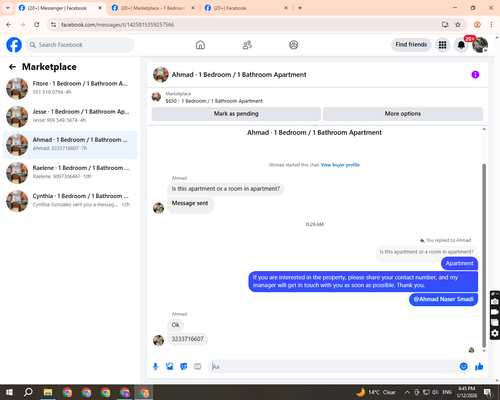Open File Explorer from taskbar
This screenshot has height=400, width=500.
[48, 392]
